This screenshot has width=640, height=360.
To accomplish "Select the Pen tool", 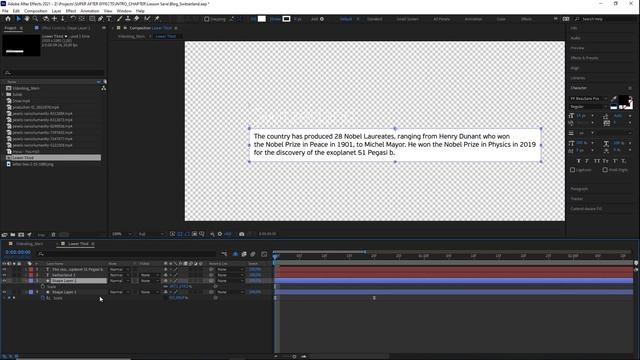I will [100, 19].
